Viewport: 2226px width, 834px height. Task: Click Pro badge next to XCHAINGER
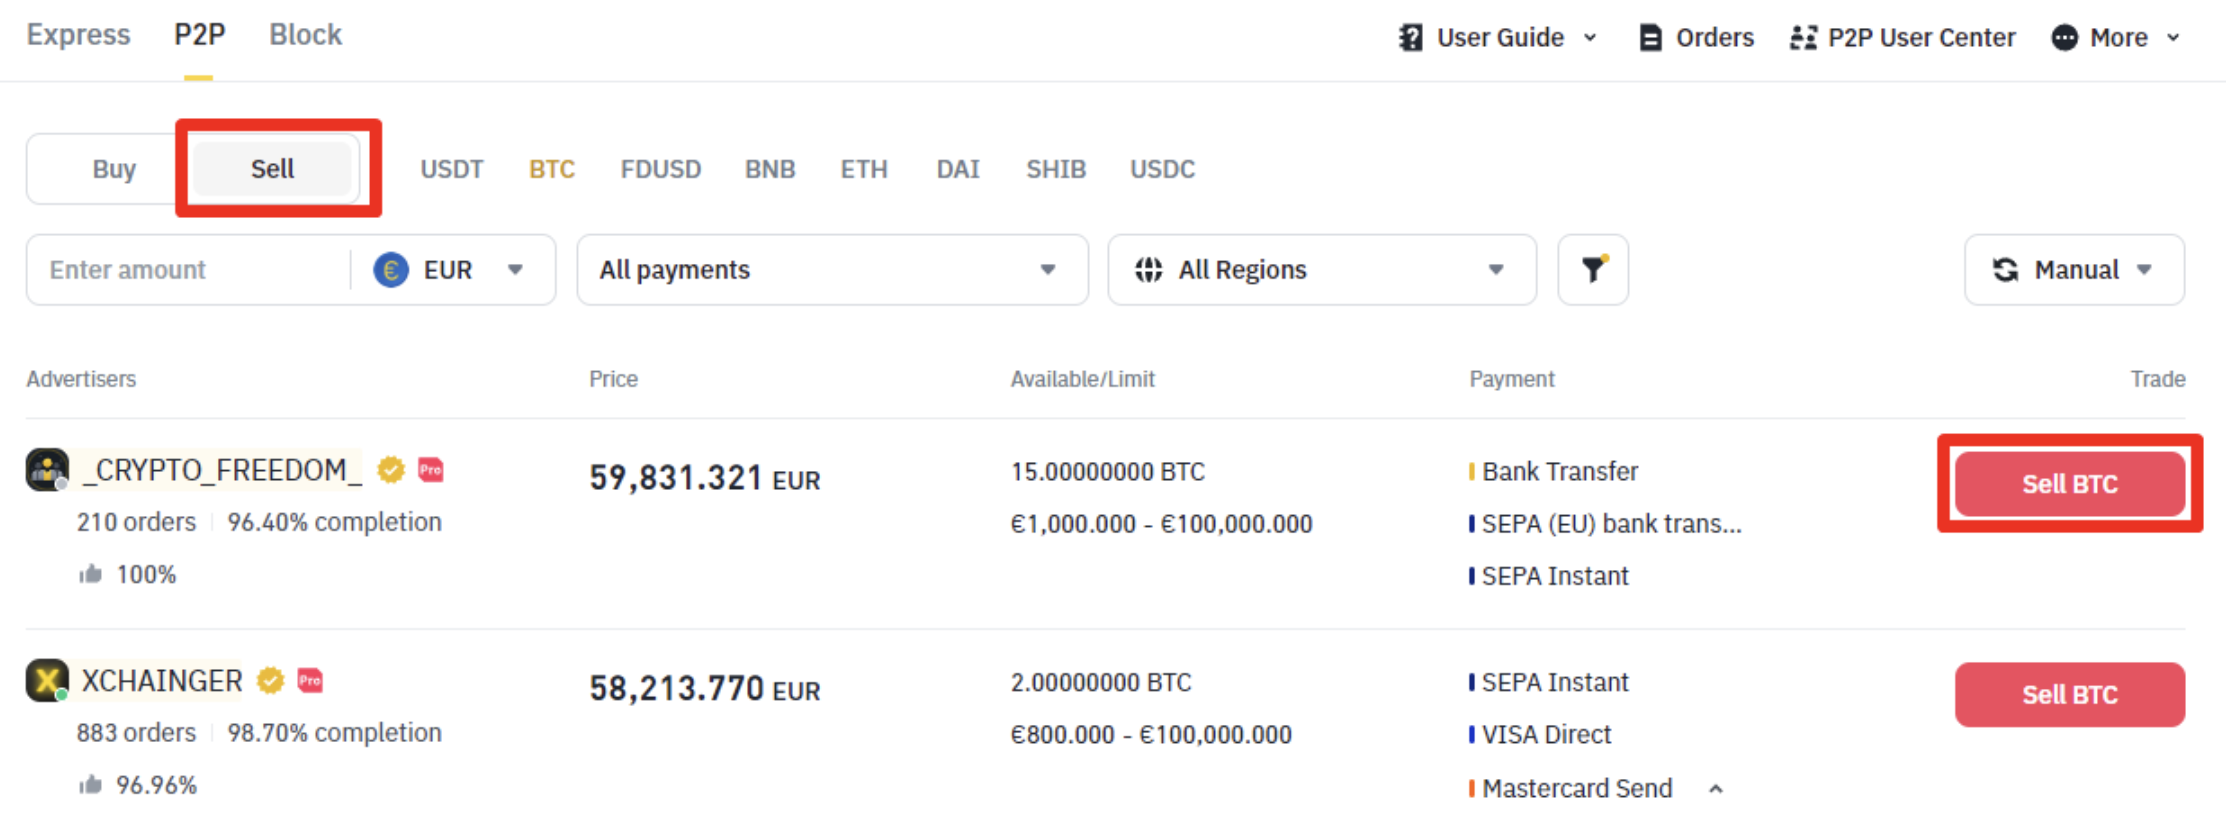click(x=310, y=681)
